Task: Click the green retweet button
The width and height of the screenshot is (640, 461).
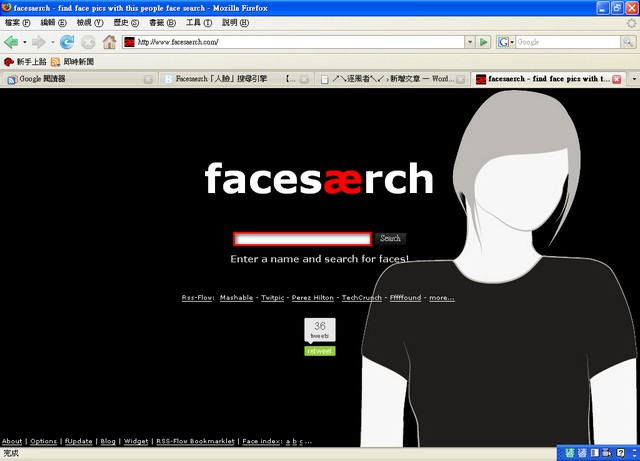Action: 320,351
